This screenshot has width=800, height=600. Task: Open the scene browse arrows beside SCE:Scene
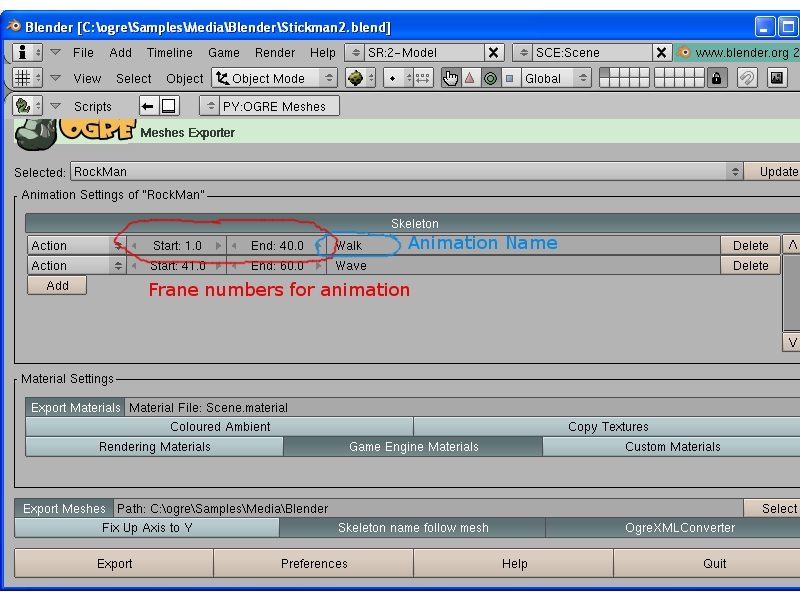pos(523,53)
